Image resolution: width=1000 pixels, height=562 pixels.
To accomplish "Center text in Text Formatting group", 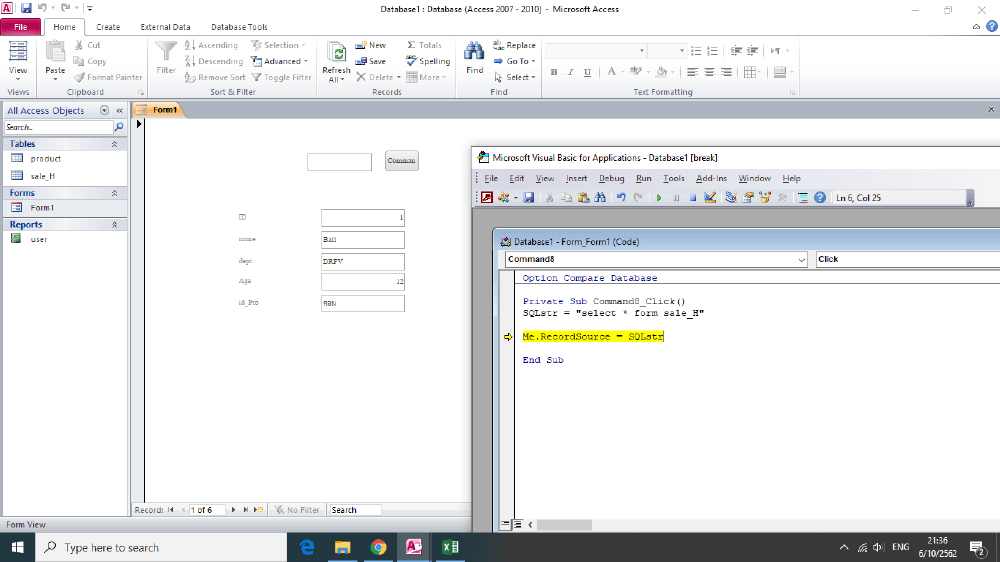I will click(709, 72).
